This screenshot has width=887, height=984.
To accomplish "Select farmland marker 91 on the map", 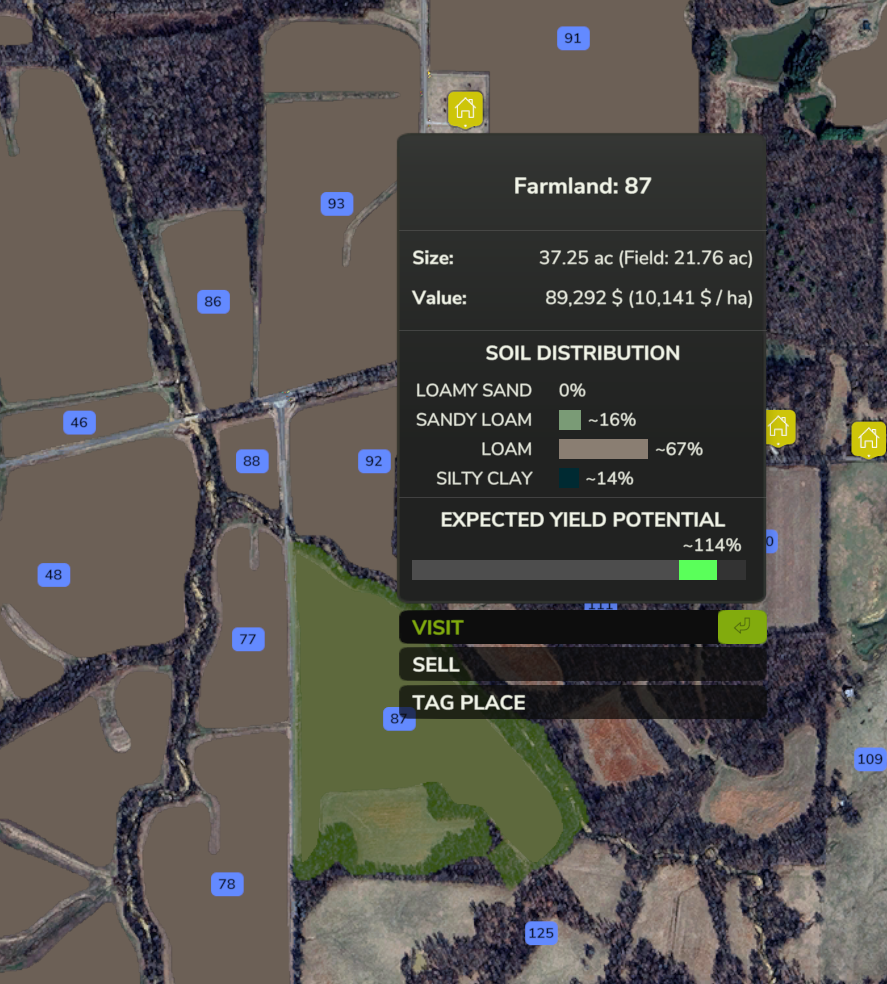I will 572,39.
